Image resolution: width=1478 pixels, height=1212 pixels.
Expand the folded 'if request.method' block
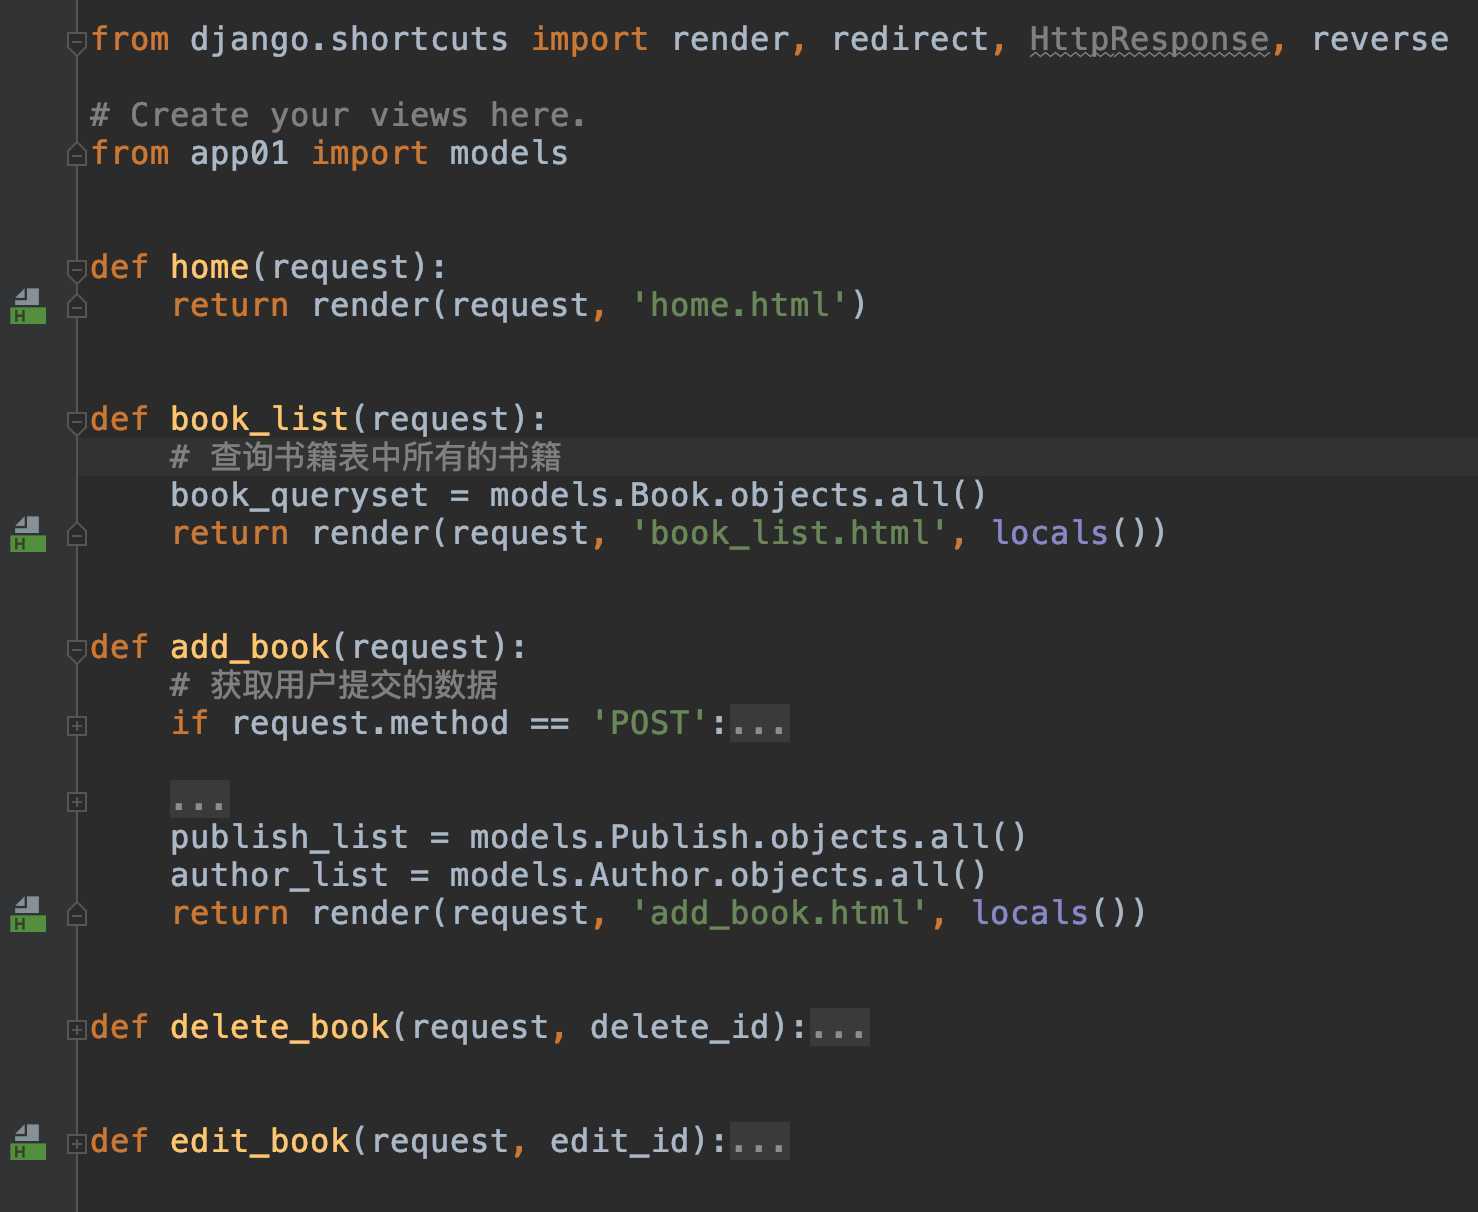(x=77, y=726)
